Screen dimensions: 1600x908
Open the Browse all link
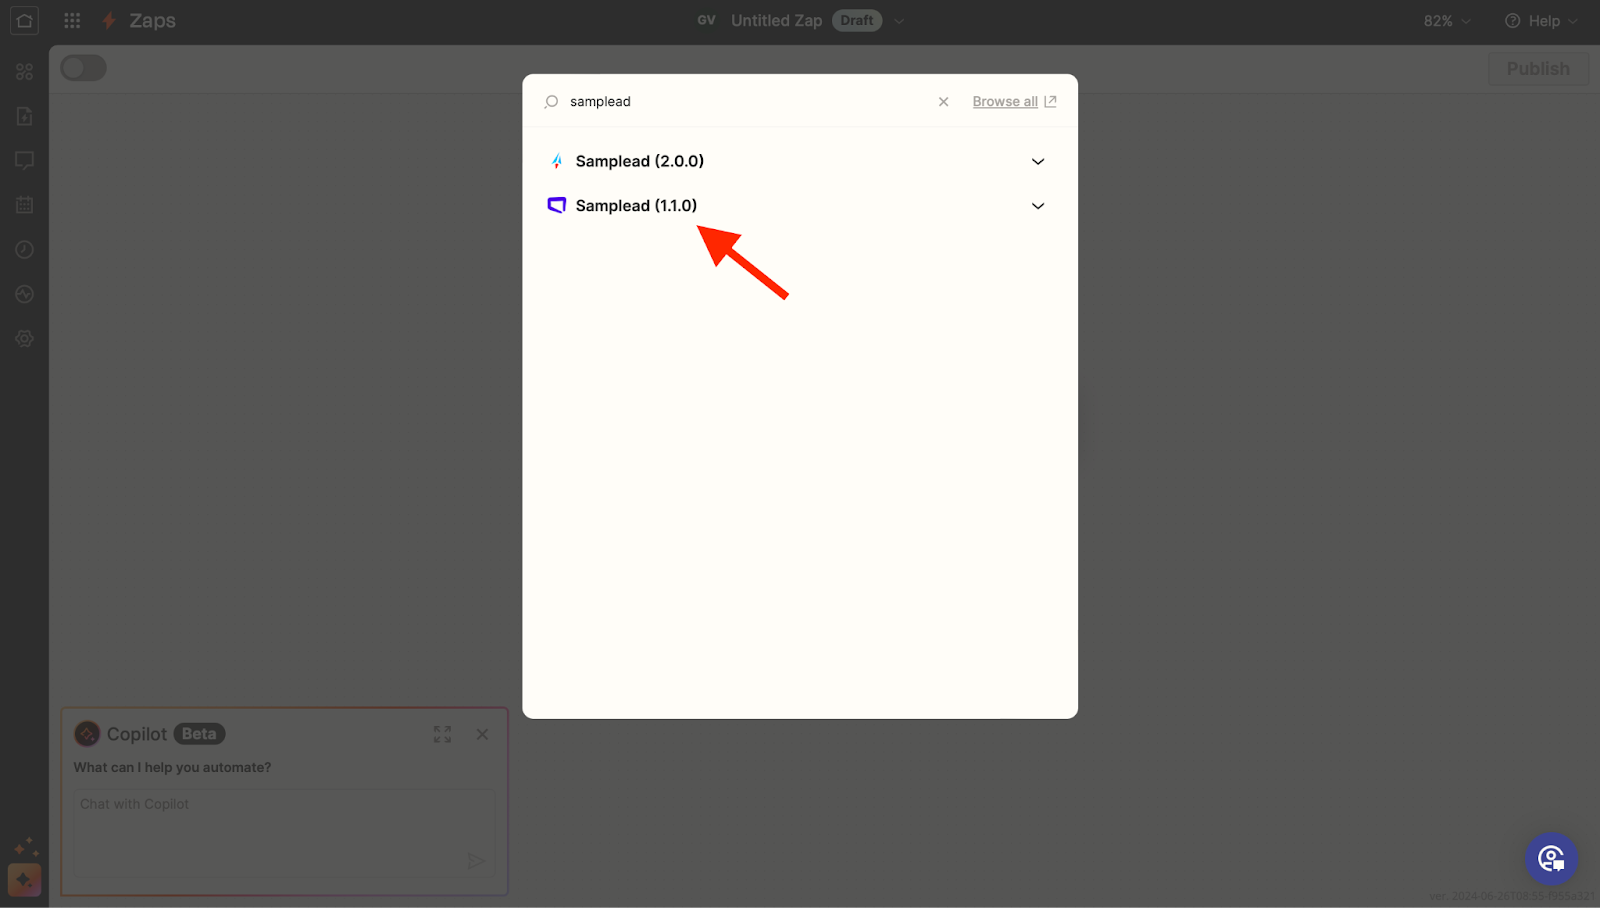pyautogui.click(x=1014, y=101)
